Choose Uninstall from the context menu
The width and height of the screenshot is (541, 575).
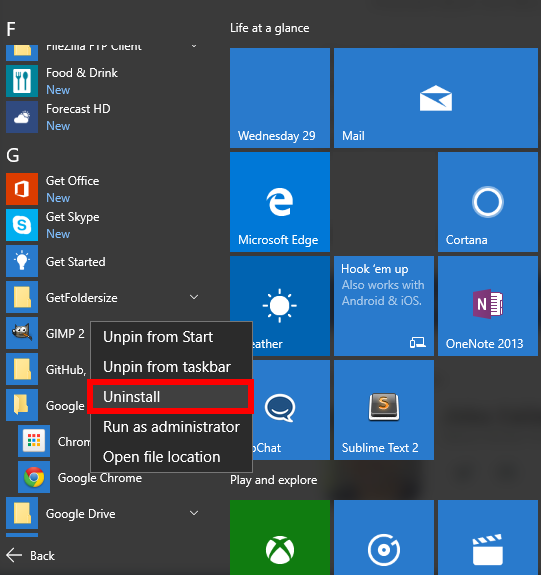coord(172,397)
